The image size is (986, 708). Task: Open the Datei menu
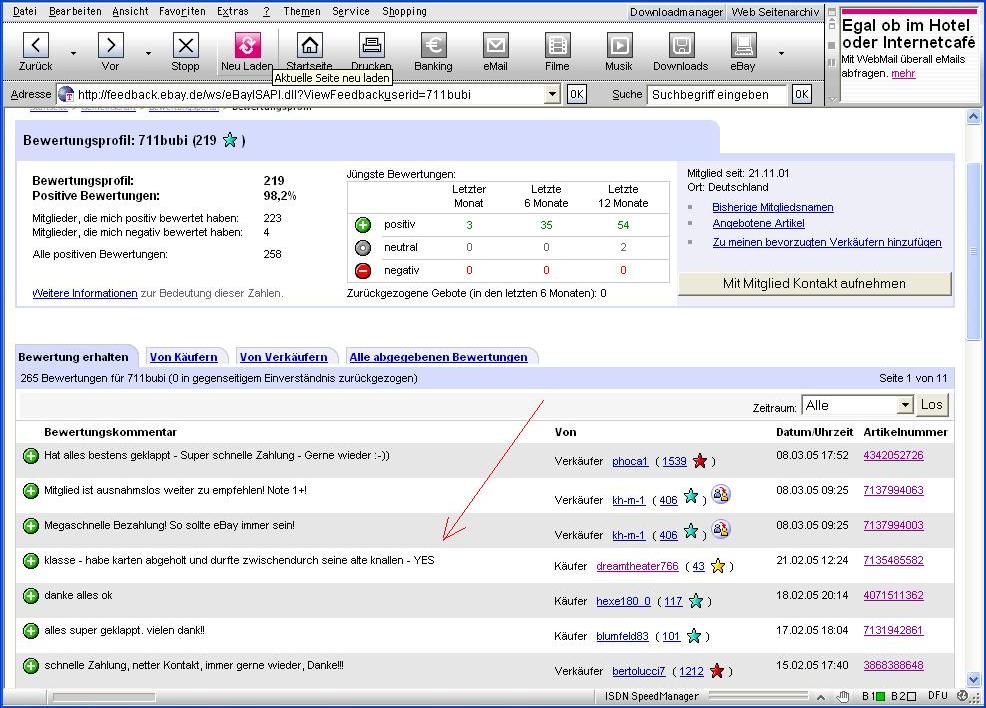pos(25,11)
